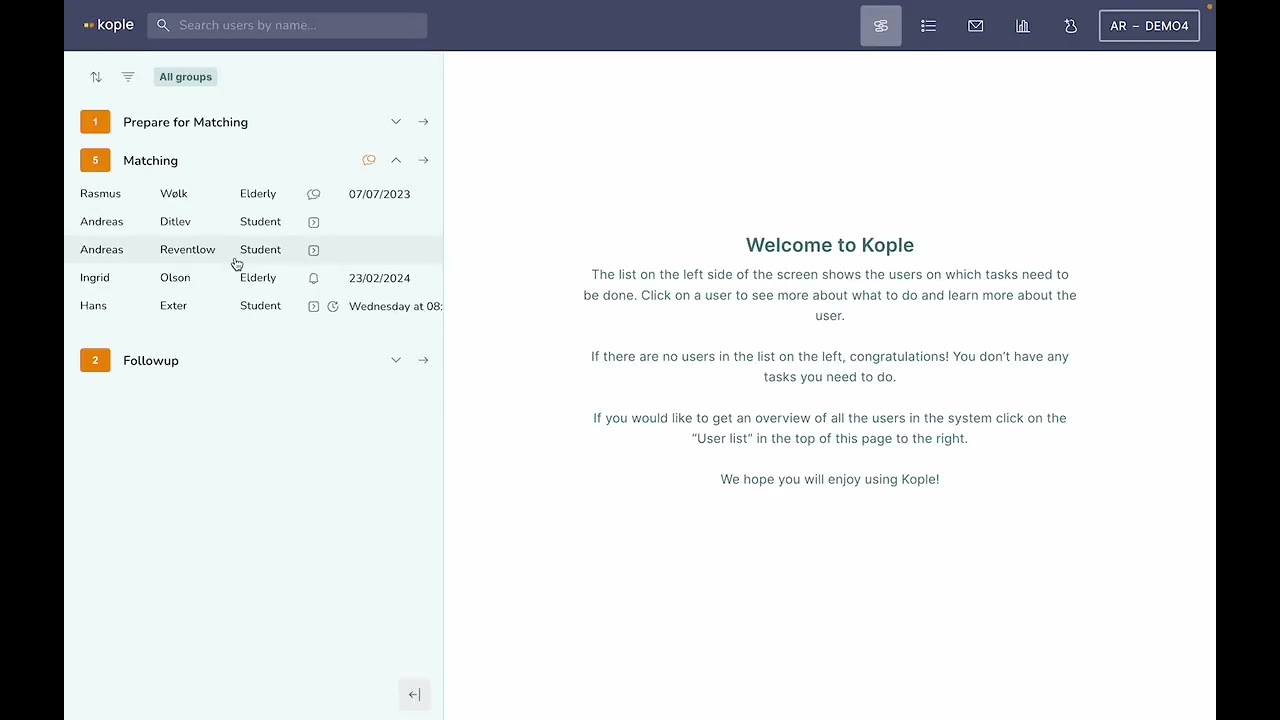Click the Prepare for Matching heading
This screenshot has height=720, width=1280.
coord(185,122)
